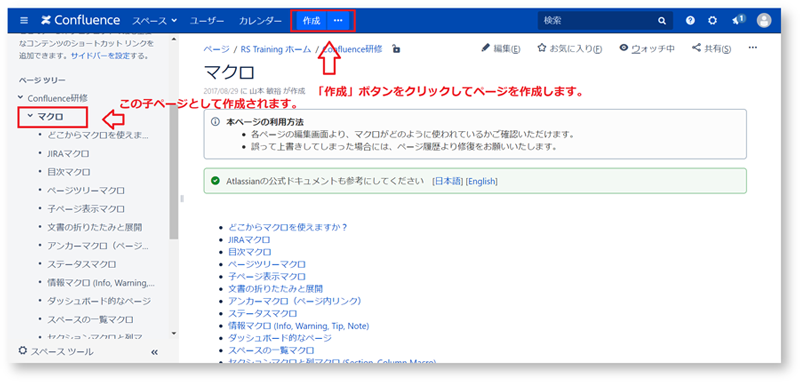This screenshot has width=800, height=382.
Task: Open JIRAマクロ in page tree
Action: tap(69, 154)
